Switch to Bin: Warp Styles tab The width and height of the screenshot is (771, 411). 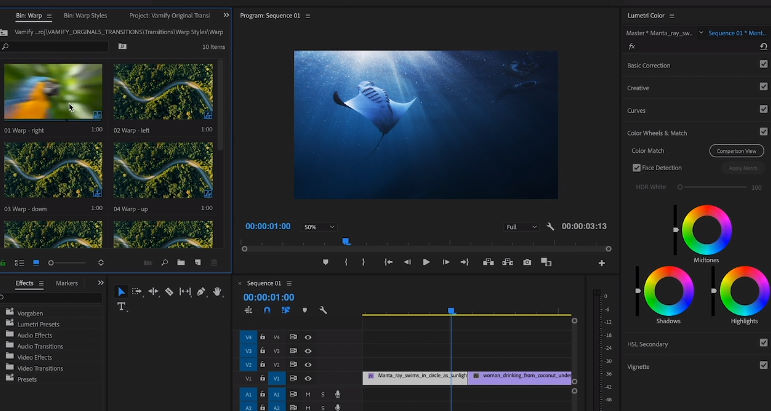(85, 16)
